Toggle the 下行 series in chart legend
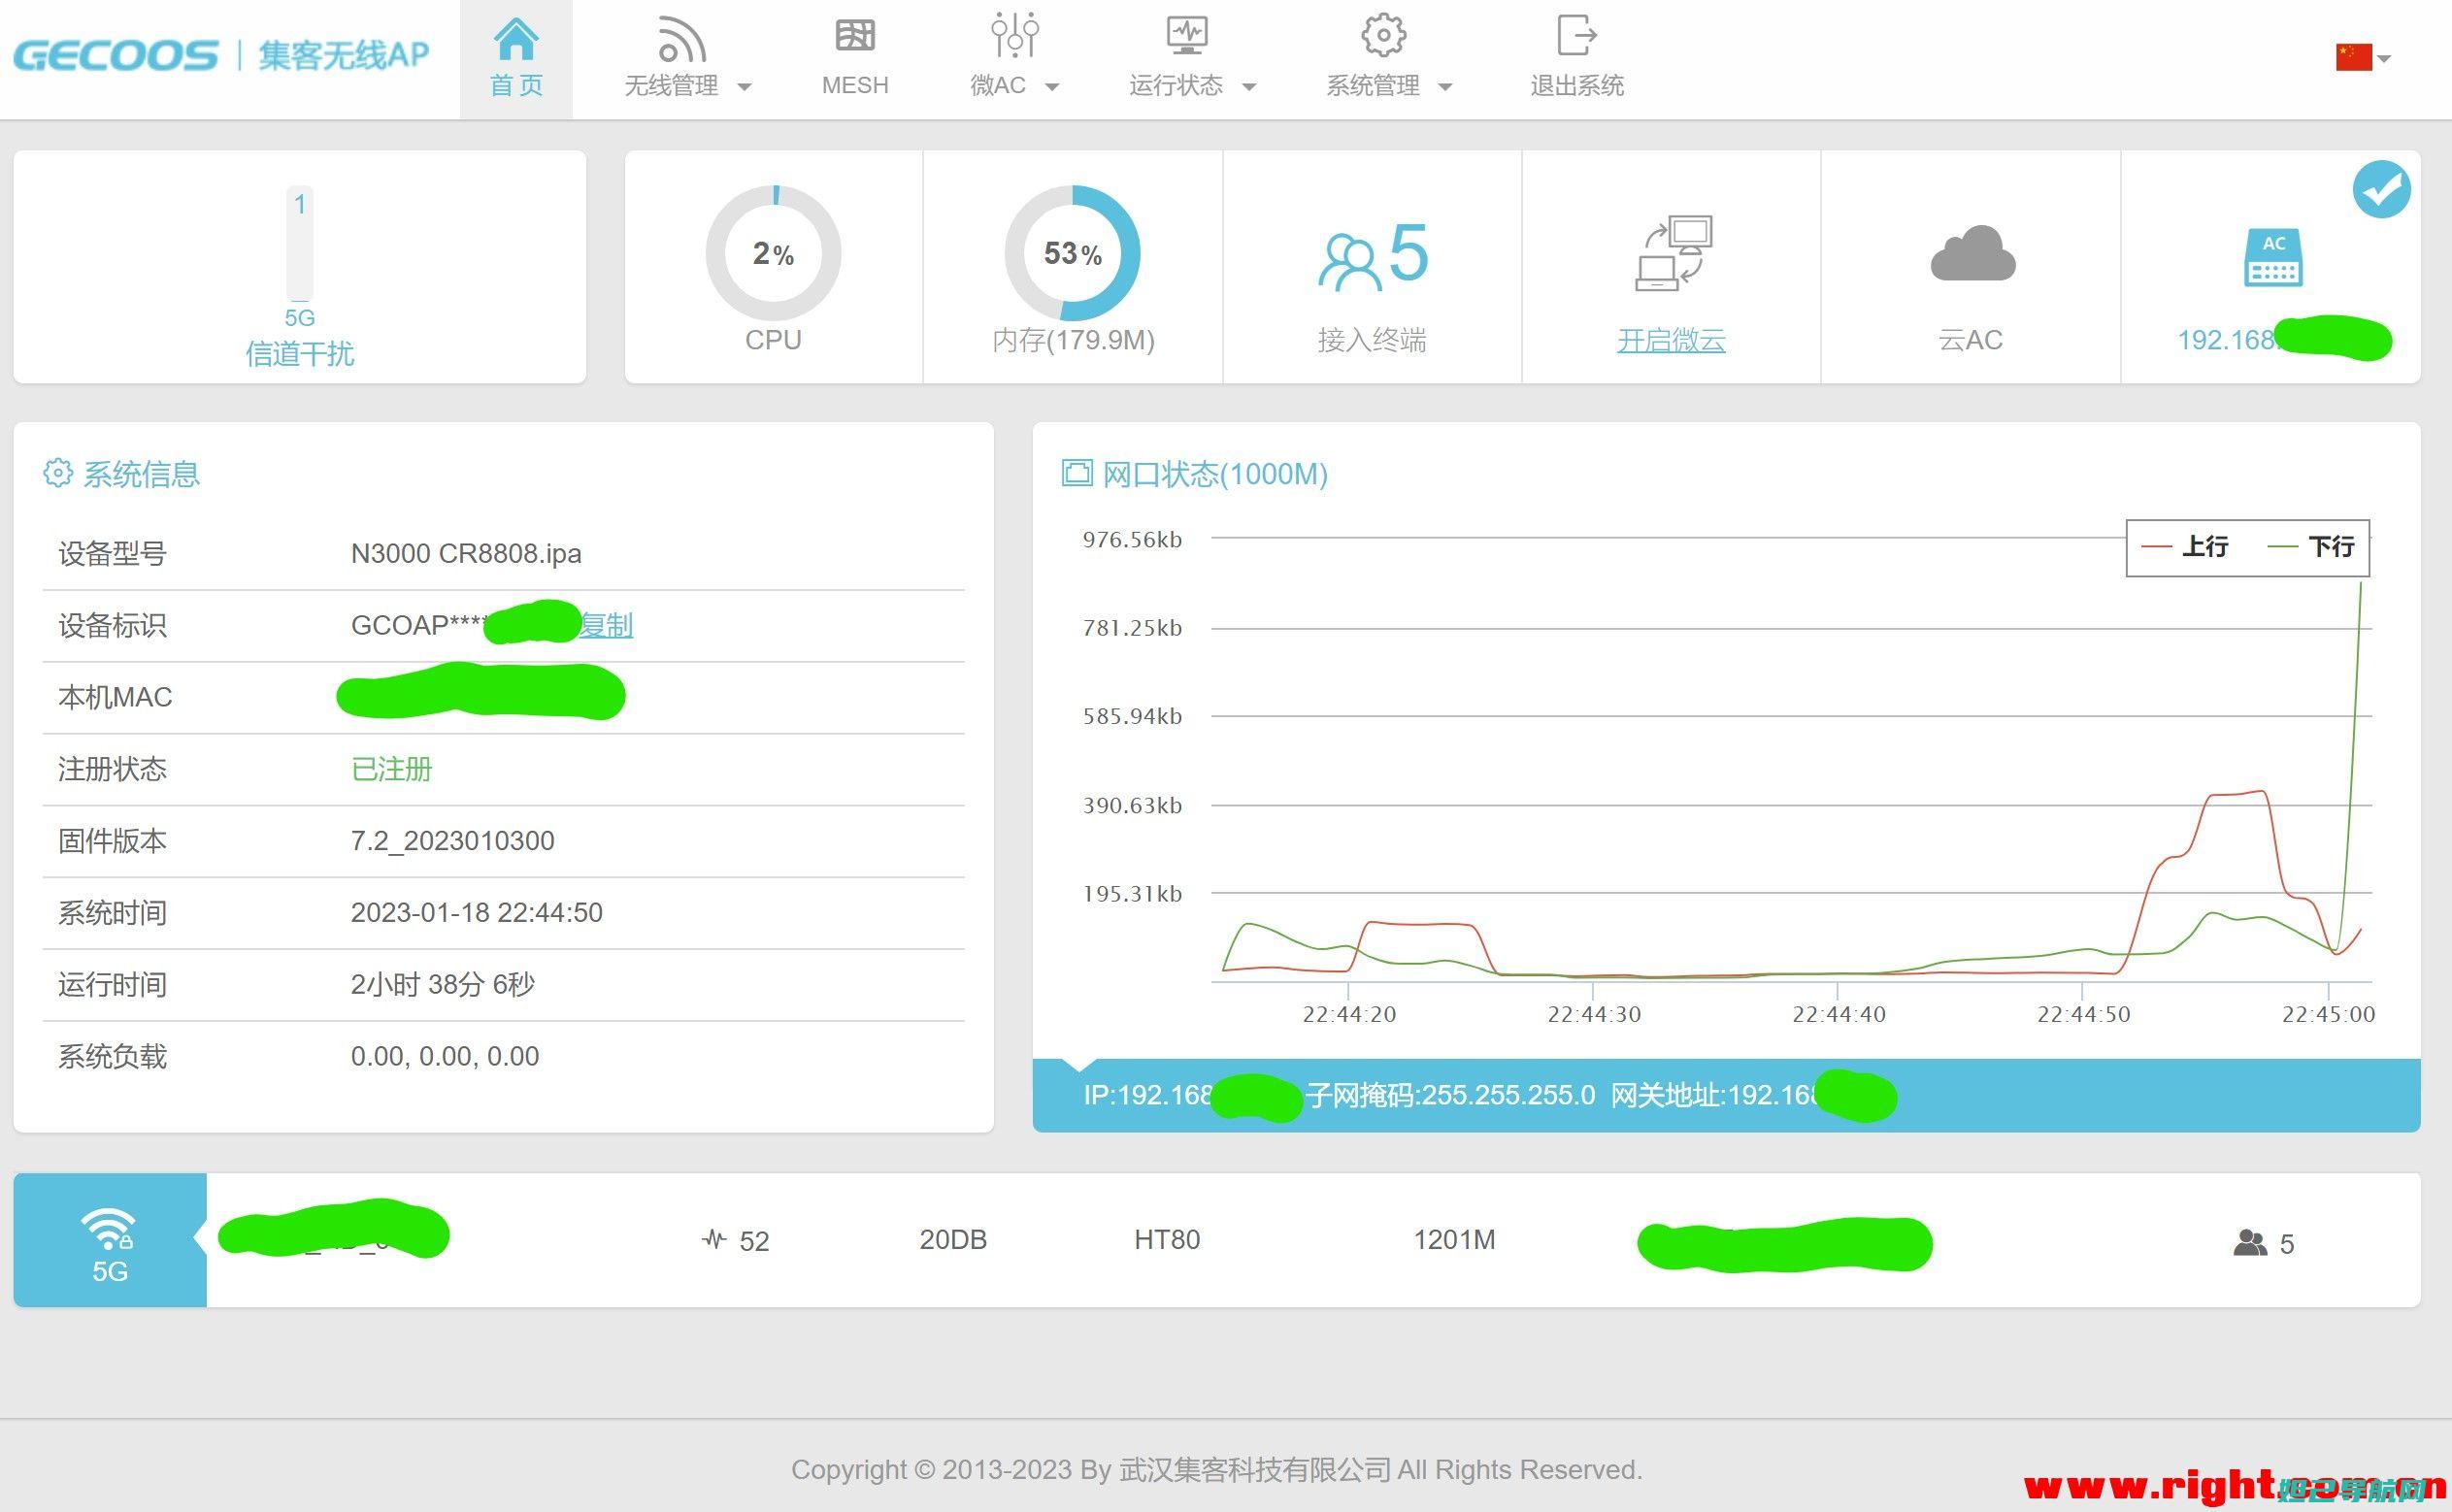 (2311, 546)
